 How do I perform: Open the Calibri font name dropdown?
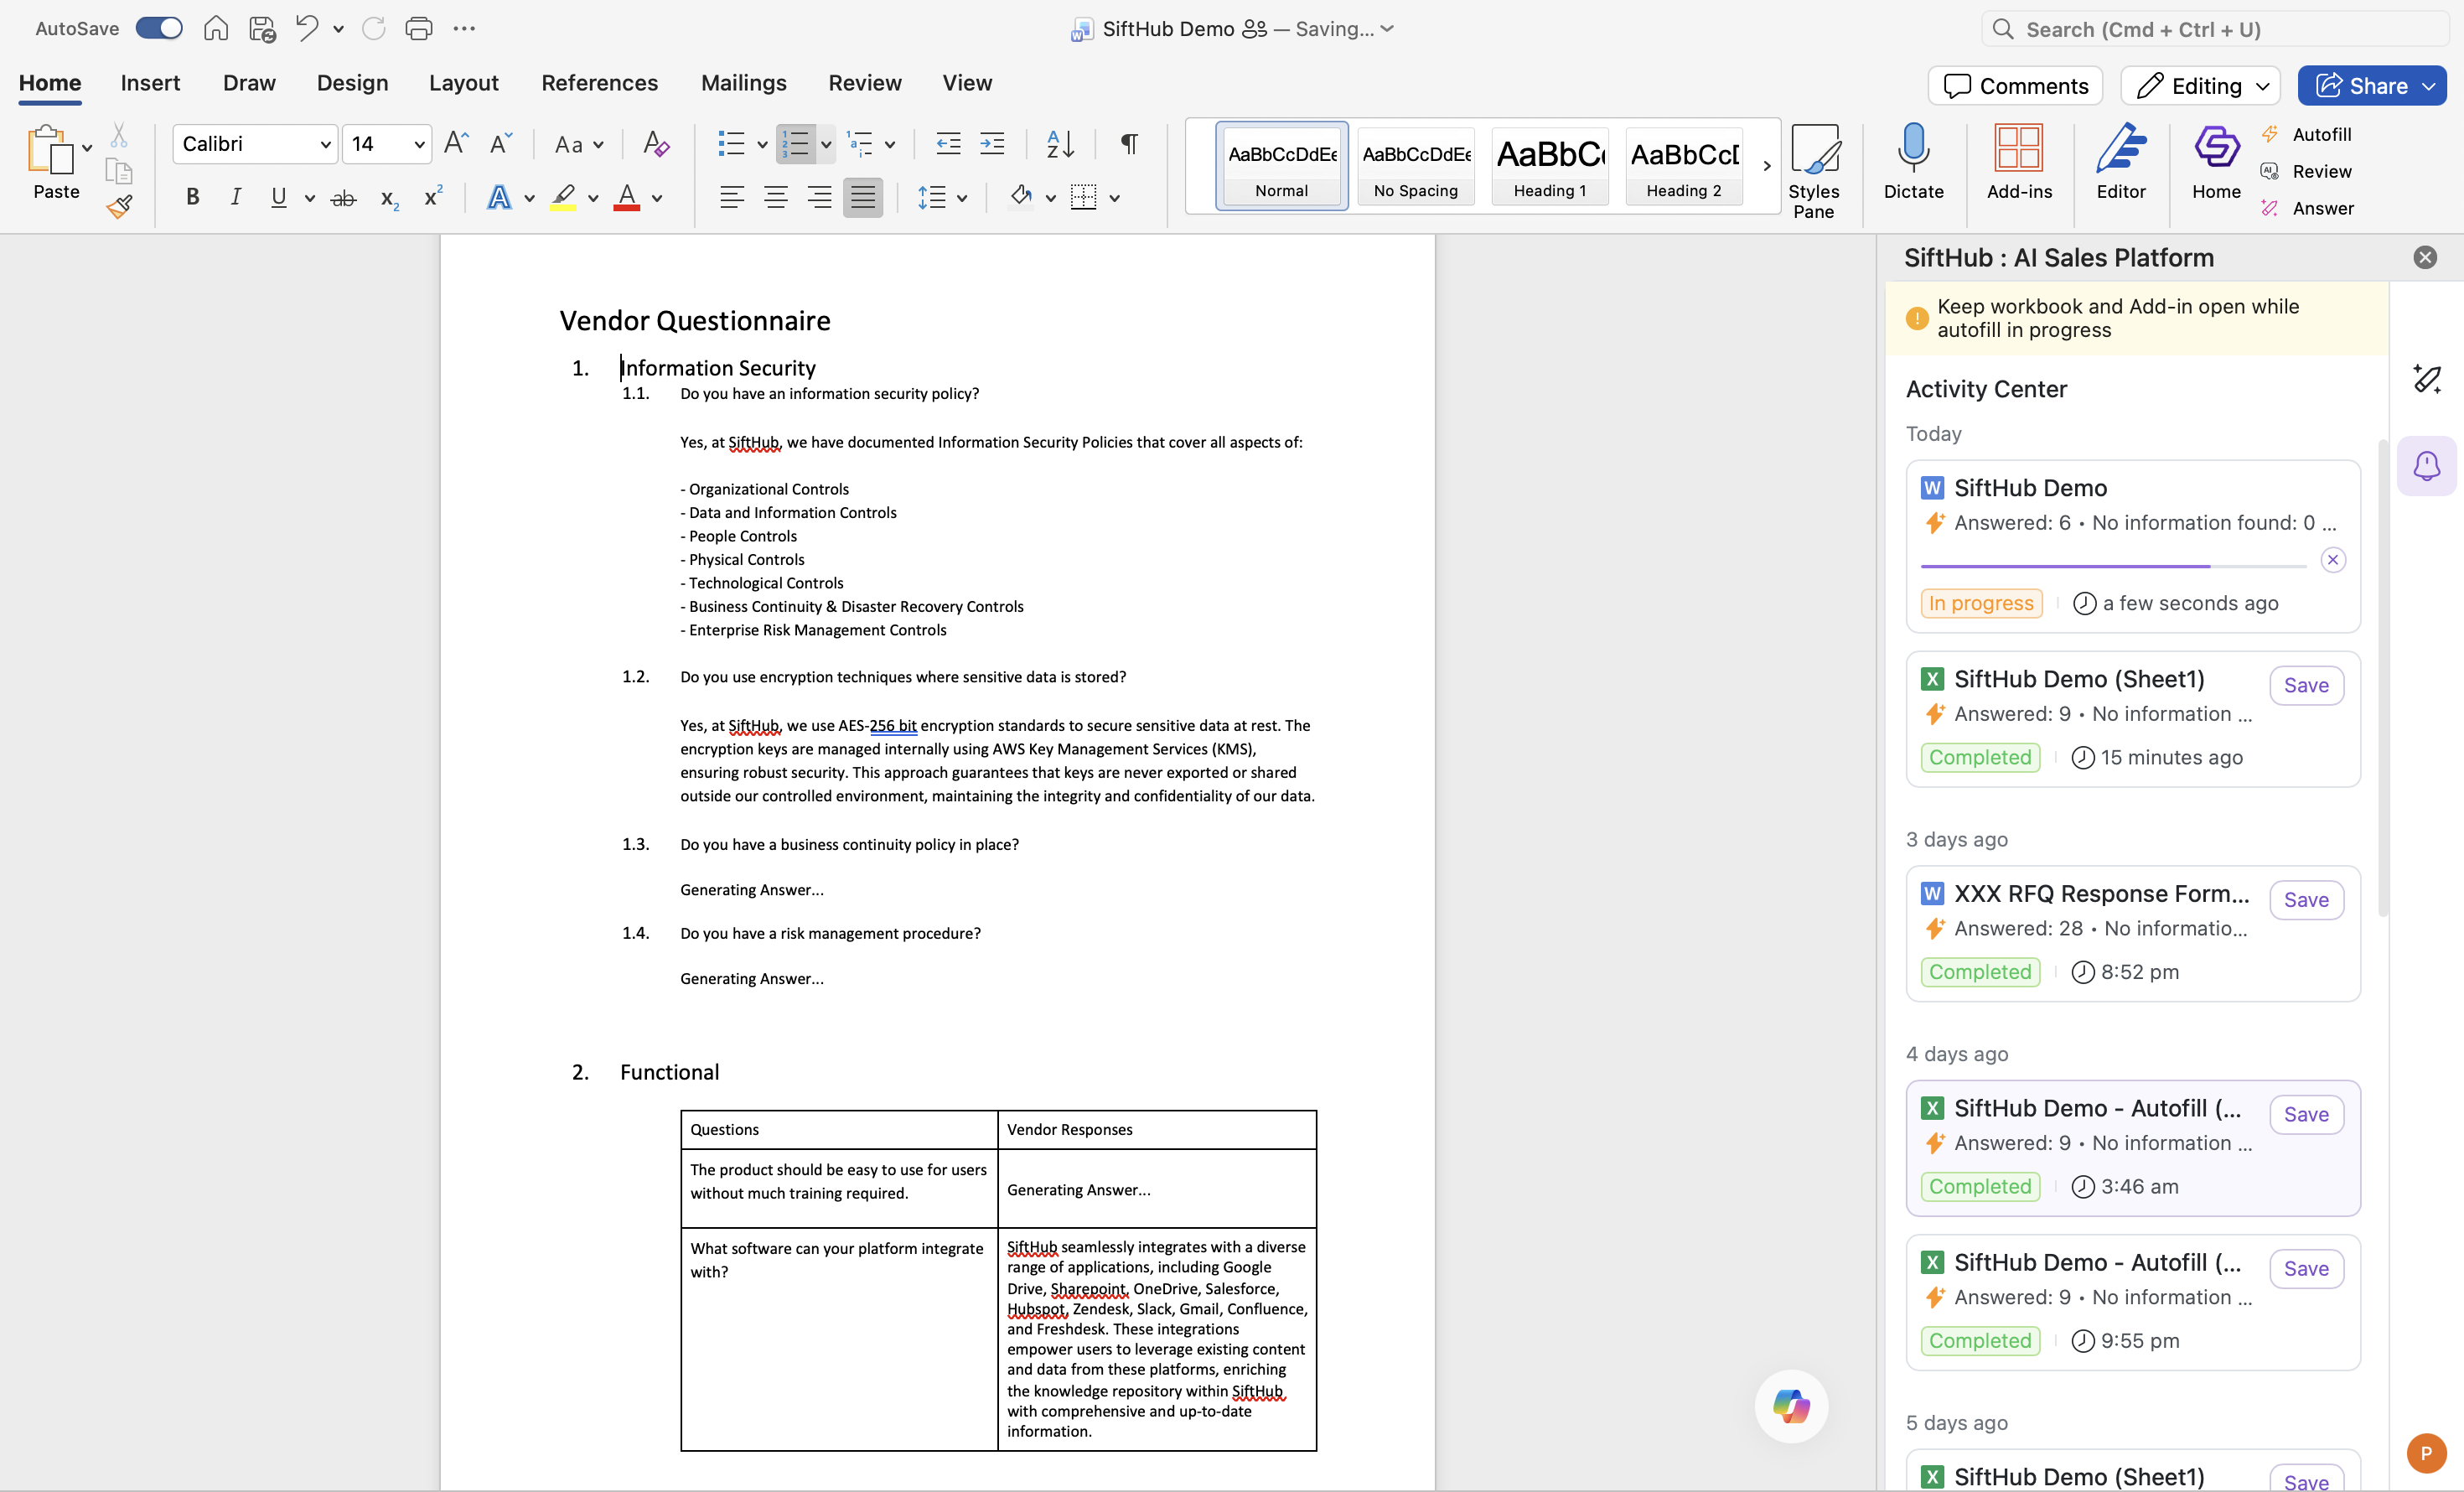click(x=324, y=144)
